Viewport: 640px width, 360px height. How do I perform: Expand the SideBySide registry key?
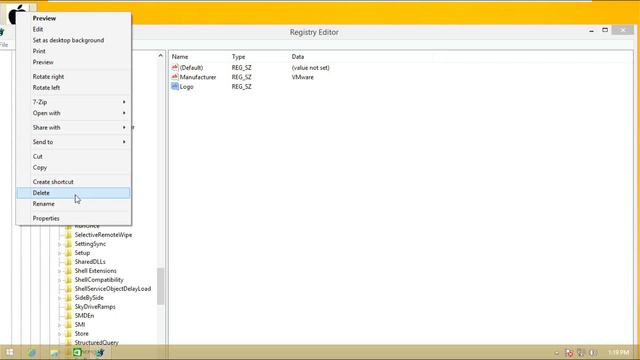point(60,298)
